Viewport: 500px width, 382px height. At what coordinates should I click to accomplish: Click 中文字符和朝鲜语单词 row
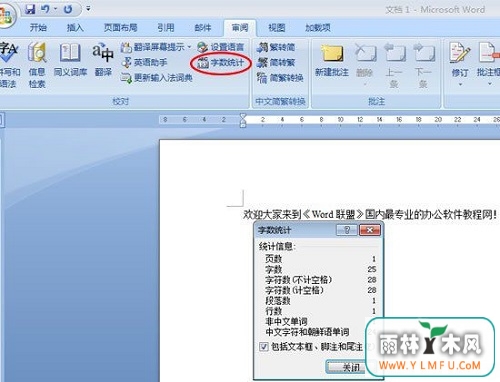coord(321,332)
